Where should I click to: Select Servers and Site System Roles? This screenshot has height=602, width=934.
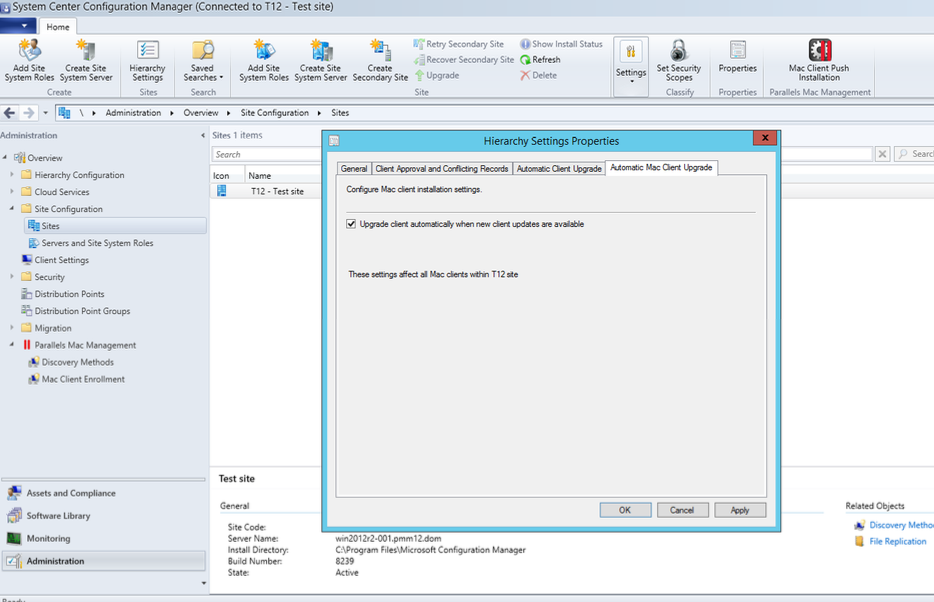click(x=97, y=243)
